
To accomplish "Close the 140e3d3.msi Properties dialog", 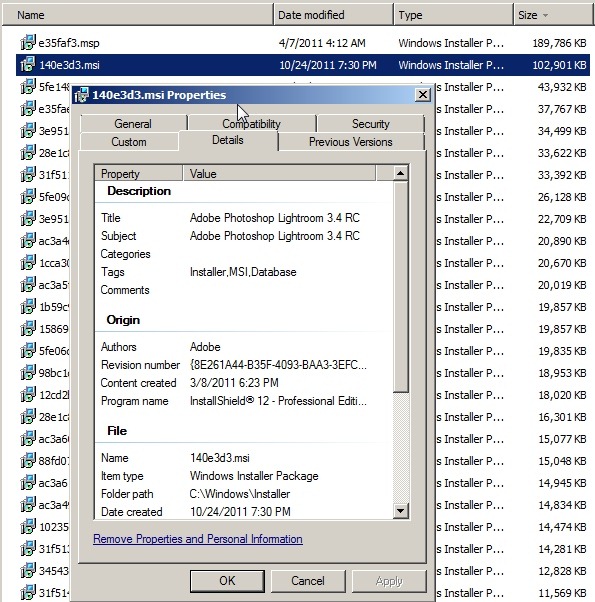I will (x=423, y=94).
